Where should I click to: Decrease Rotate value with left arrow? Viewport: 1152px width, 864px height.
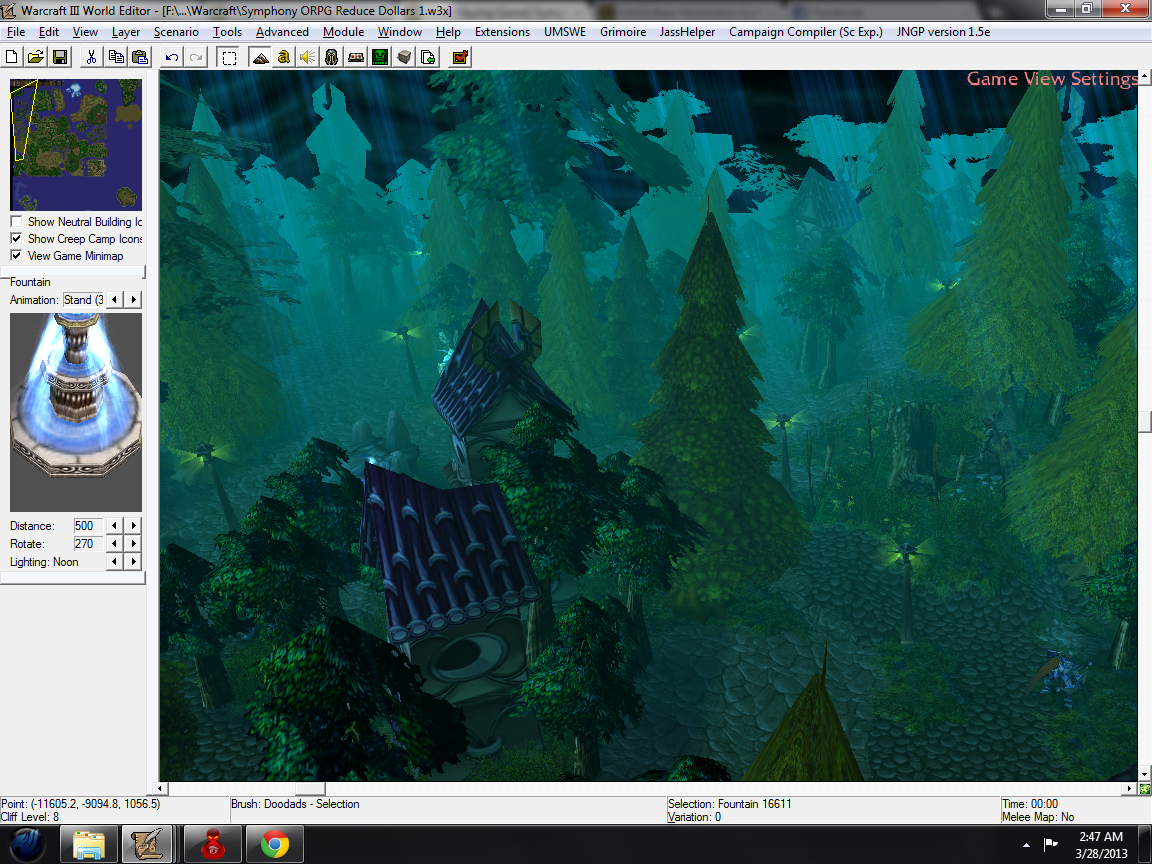point(114,544)
